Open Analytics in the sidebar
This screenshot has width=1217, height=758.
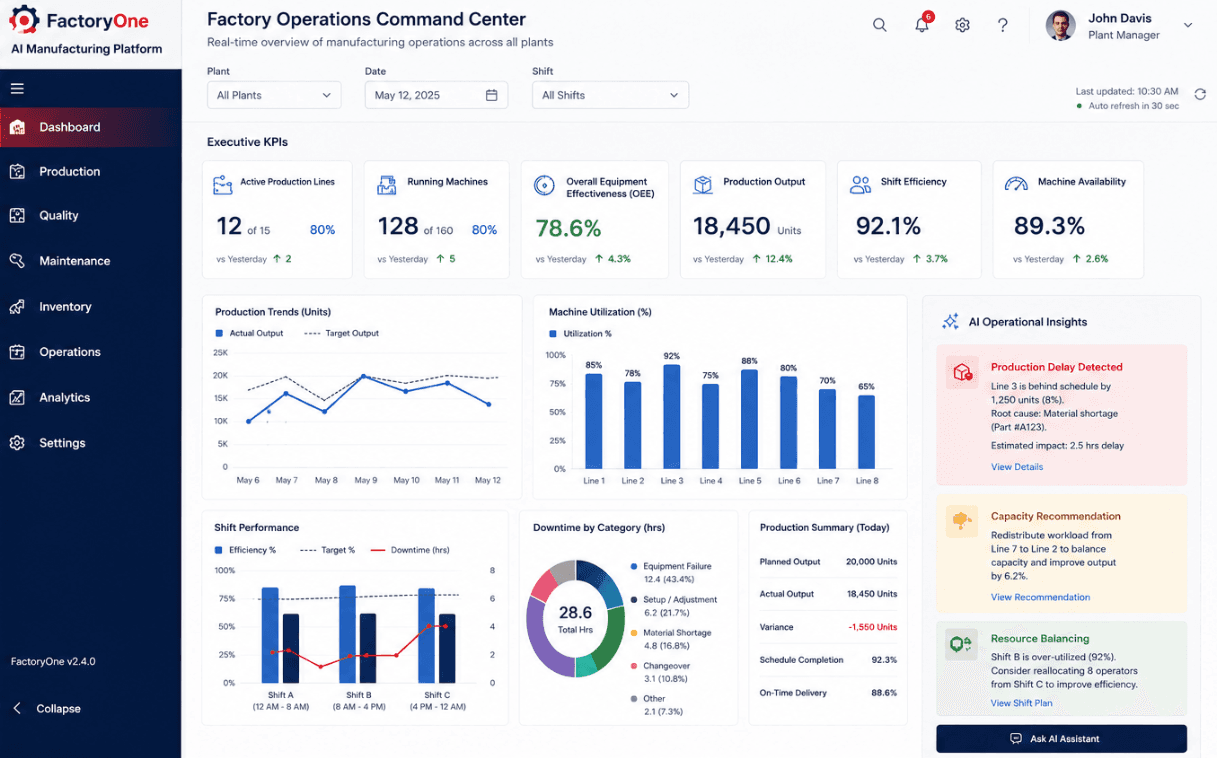(90, 397)
